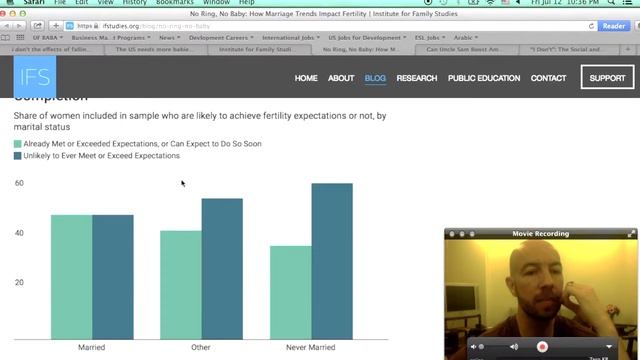This screenshot has width=640, height=360.
Task: Click the dark blue legend swatch
Action: pos(18,156)
